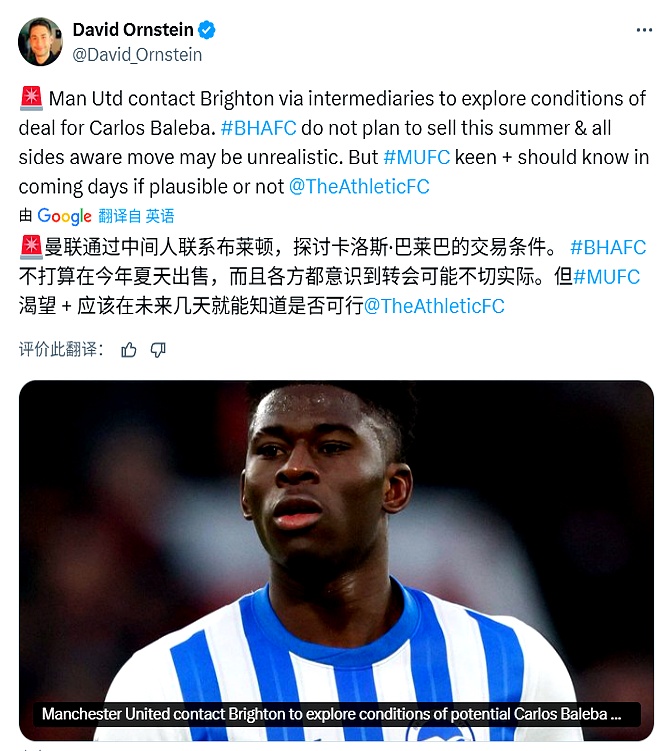Open the three-dot more options menu
This screenshot has height=751, width=666.
(644, 31)
